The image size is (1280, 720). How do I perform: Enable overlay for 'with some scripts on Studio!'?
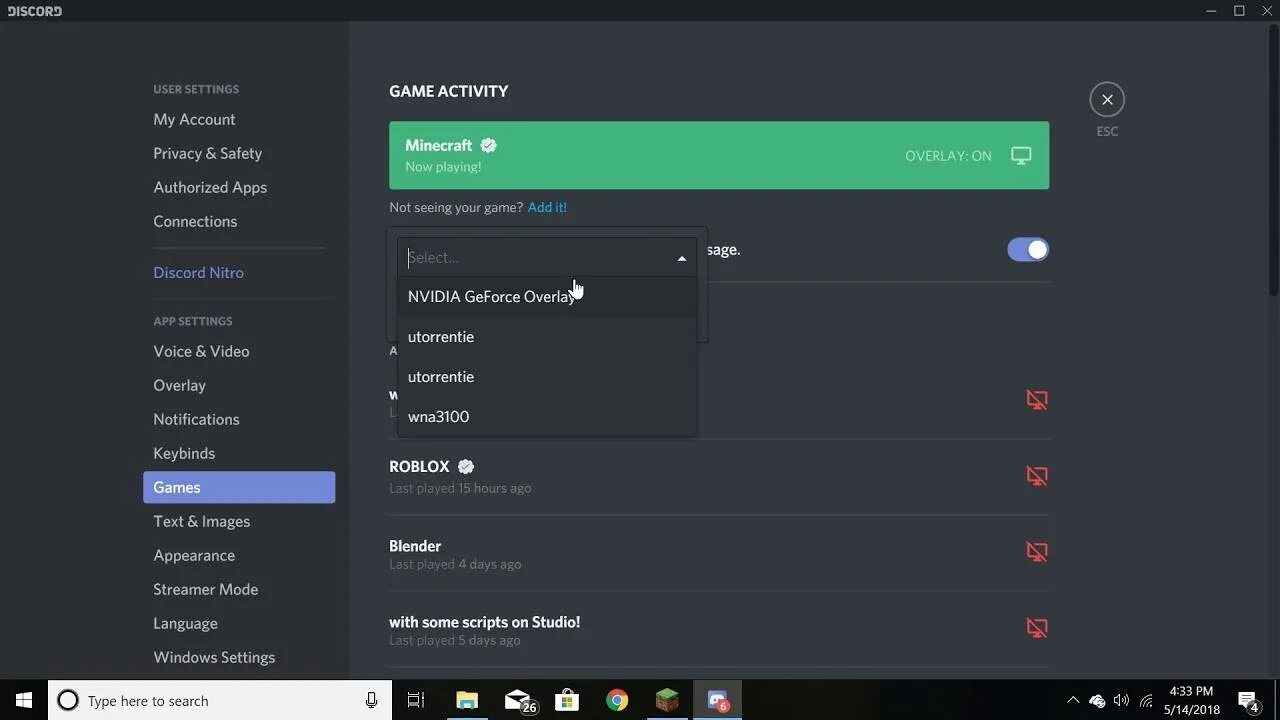coord(1037,628)
